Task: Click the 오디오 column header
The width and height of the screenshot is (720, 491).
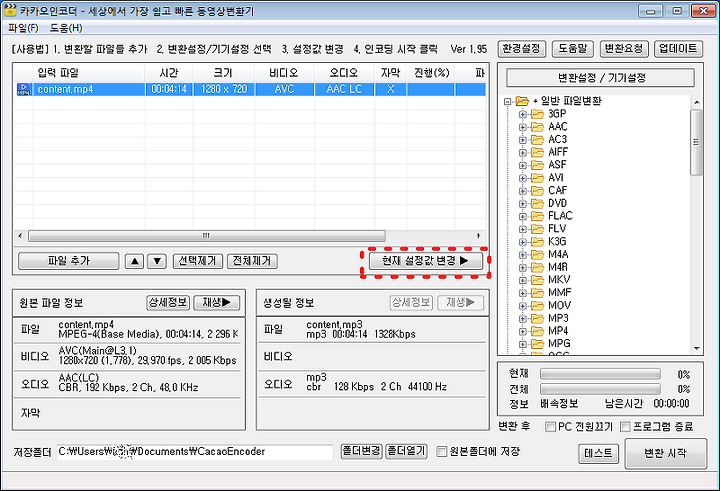Action: (x=344, y=73)
